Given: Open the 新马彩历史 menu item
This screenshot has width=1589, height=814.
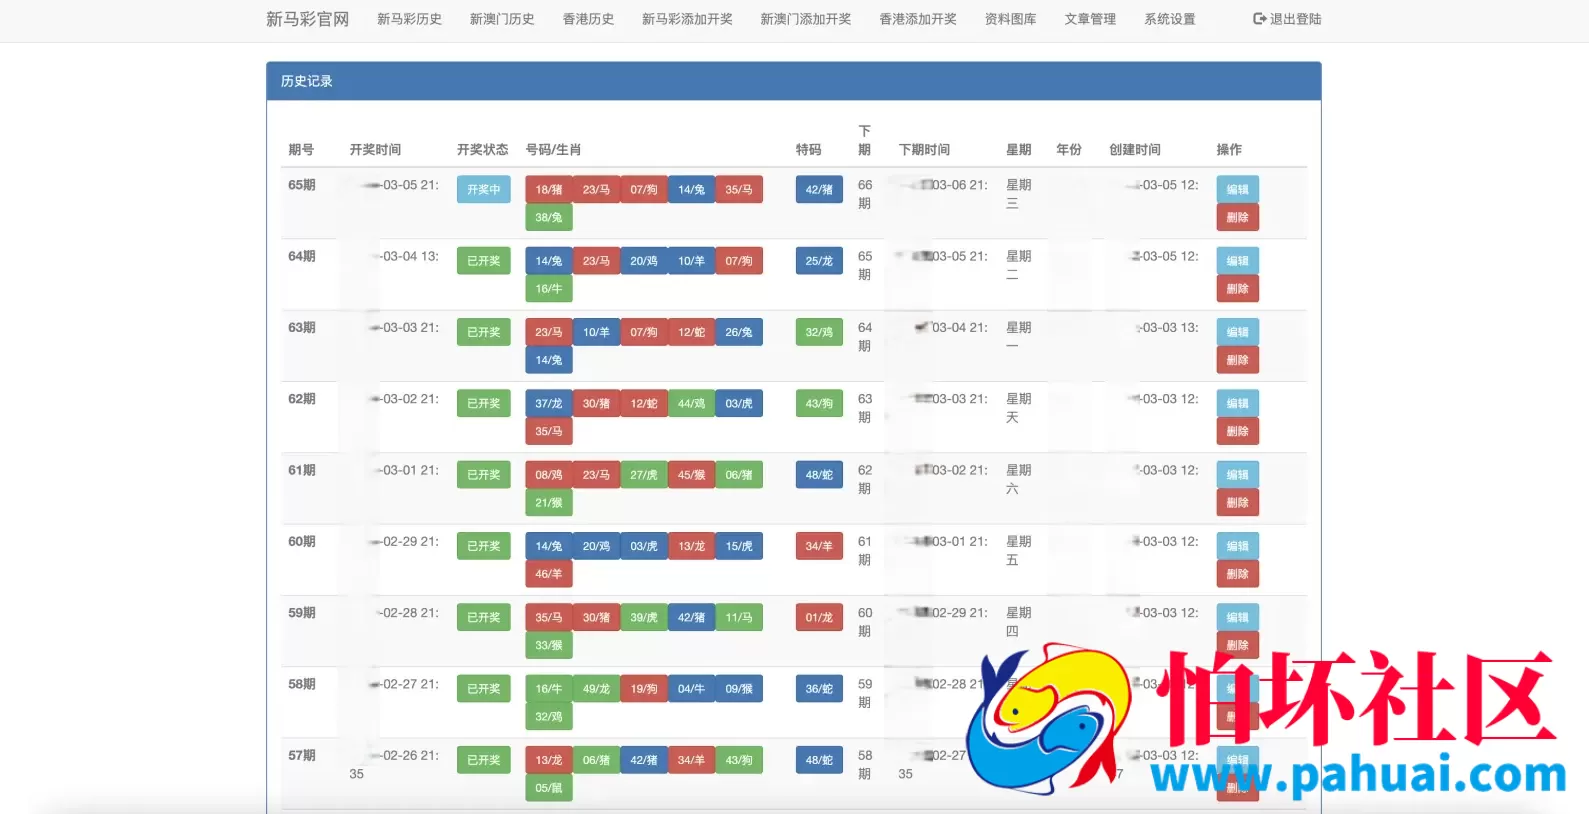Looking at the screenshot, I should (409, 19).
